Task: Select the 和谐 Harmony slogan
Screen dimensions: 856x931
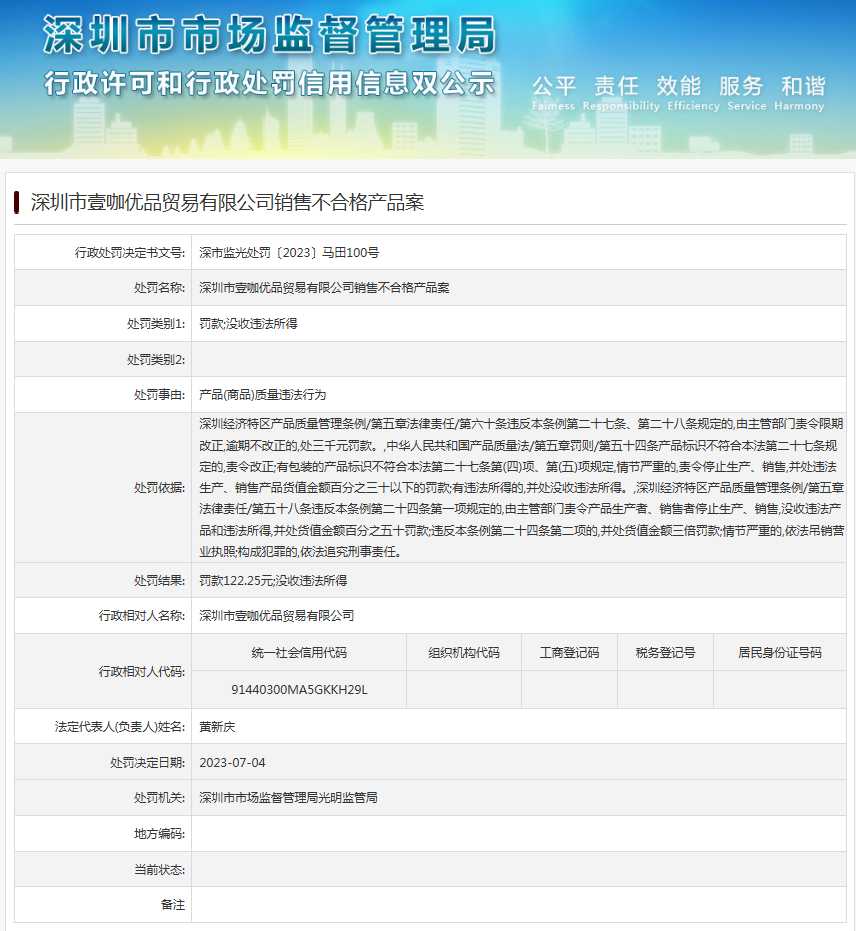Action: tap(799, 93)
